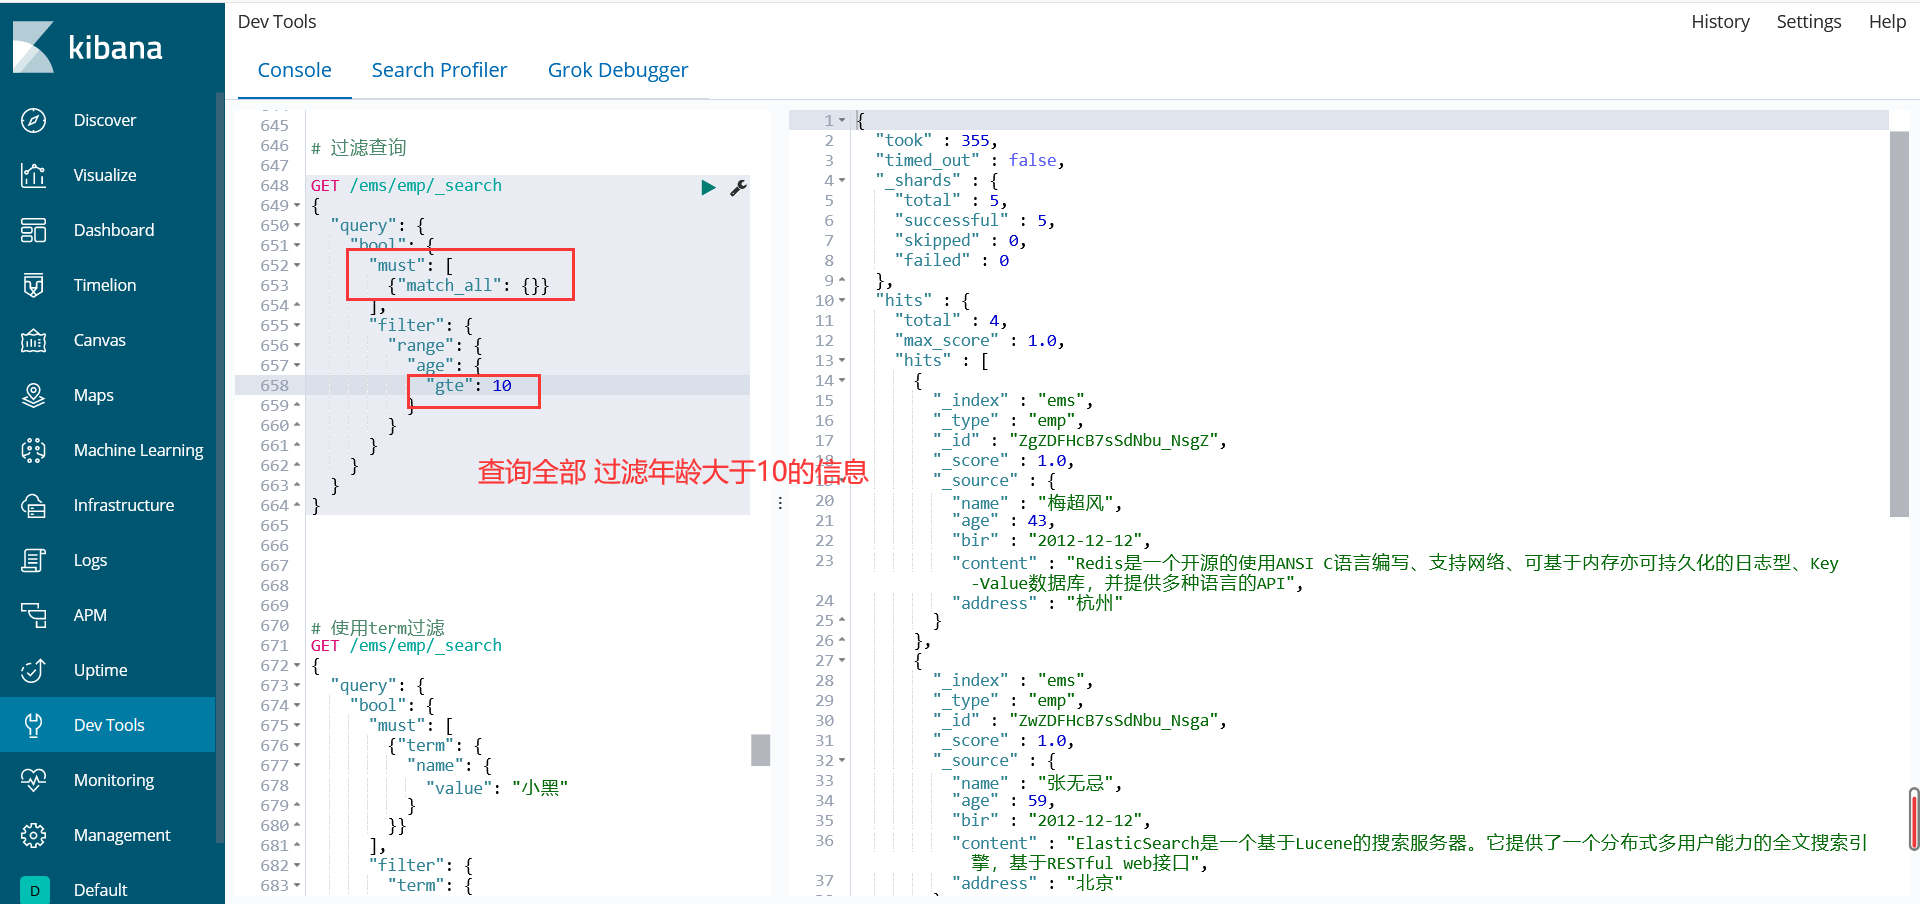Collapse hits fold at response line 10
Screen dimensions: 1920x904
(x=842, y=301)
